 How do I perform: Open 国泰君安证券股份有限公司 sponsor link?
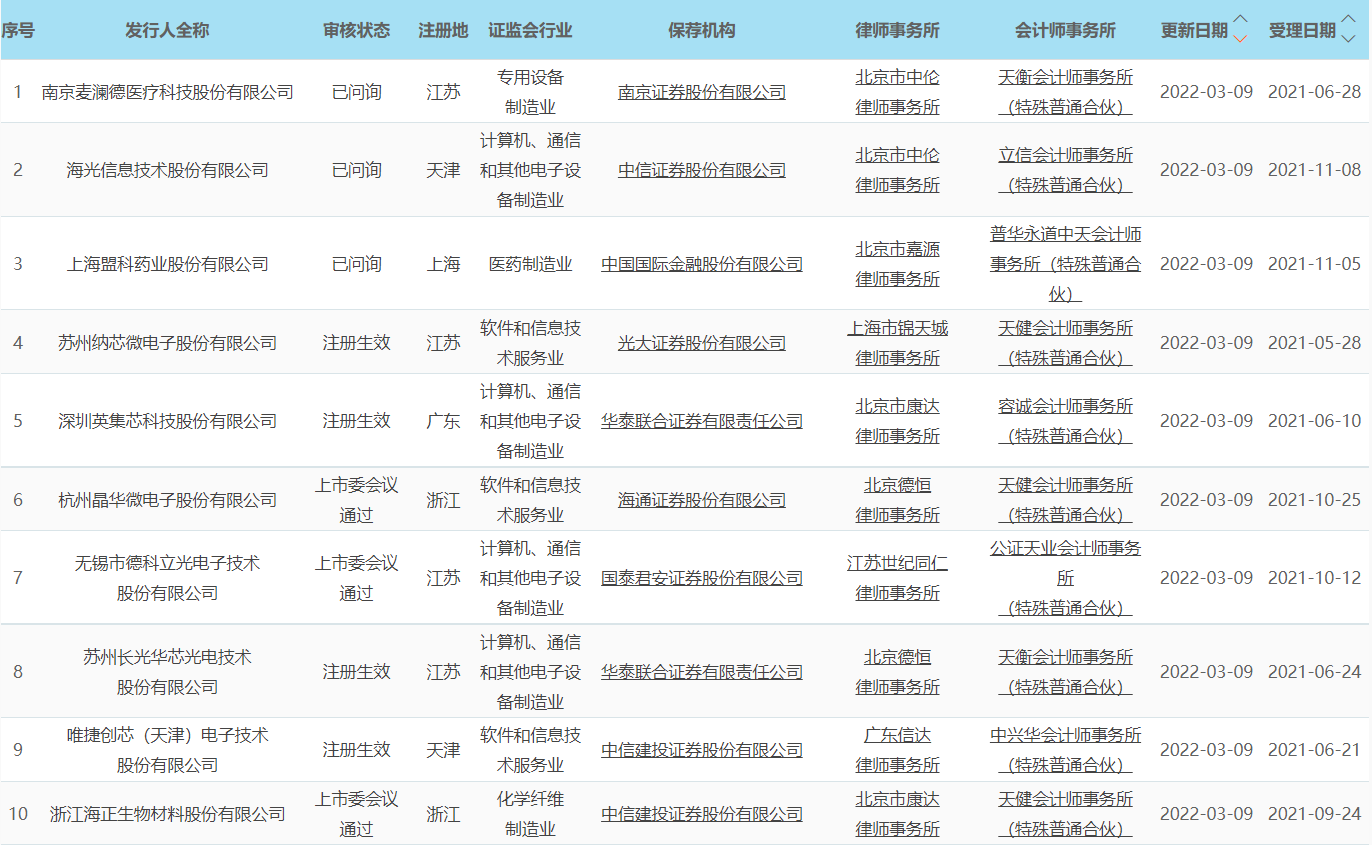coord(702,578)
